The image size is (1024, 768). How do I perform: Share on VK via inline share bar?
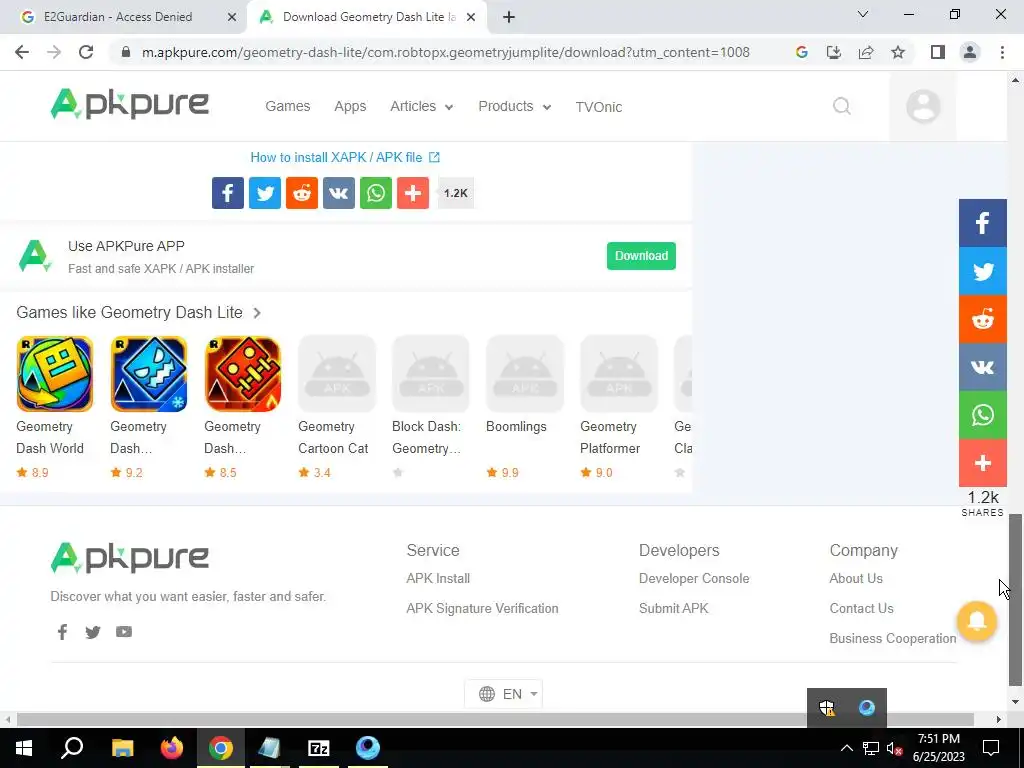coord(339,193)
